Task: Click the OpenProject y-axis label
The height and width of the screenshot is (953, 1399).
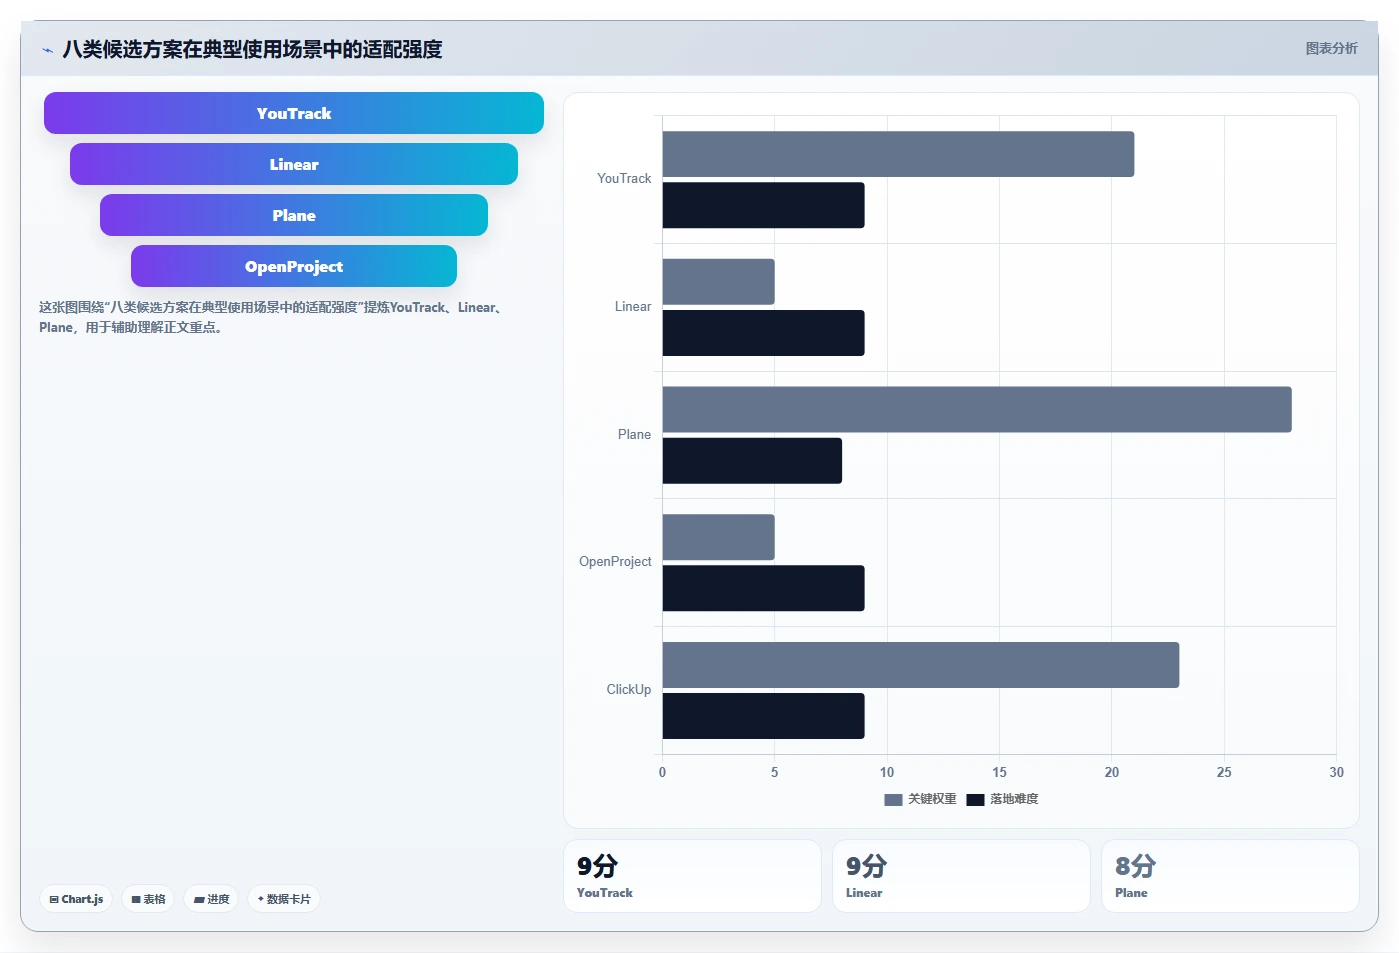Action: click(615, 561)
